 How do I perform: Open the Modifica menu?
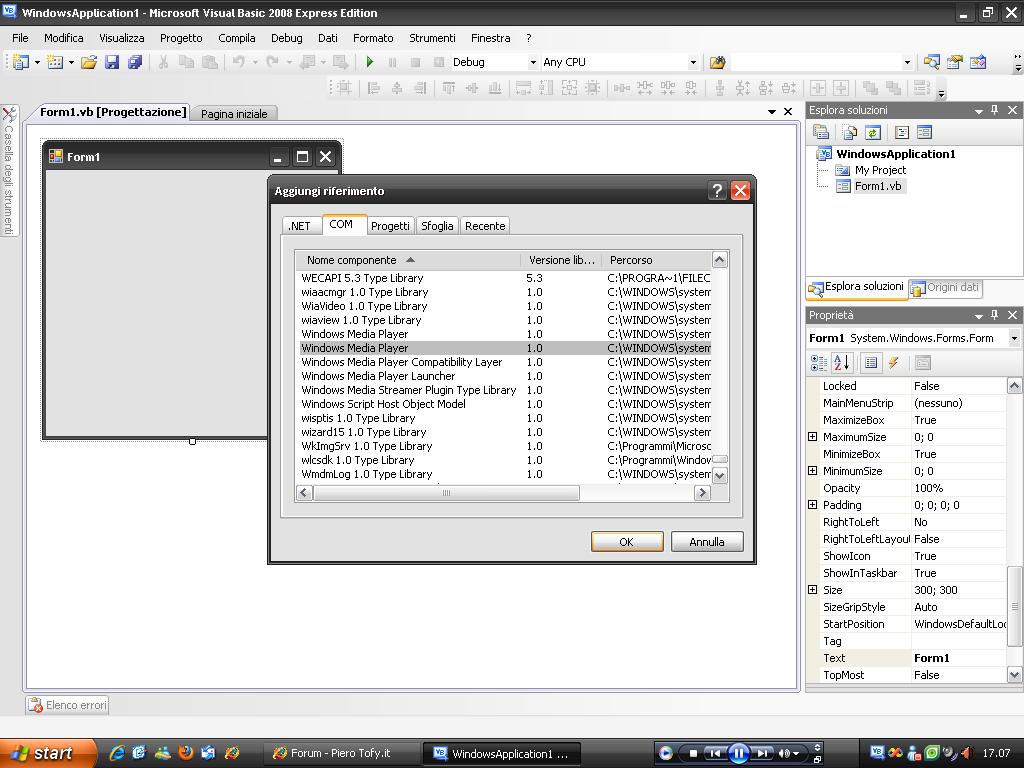click(x=63, y=38)
